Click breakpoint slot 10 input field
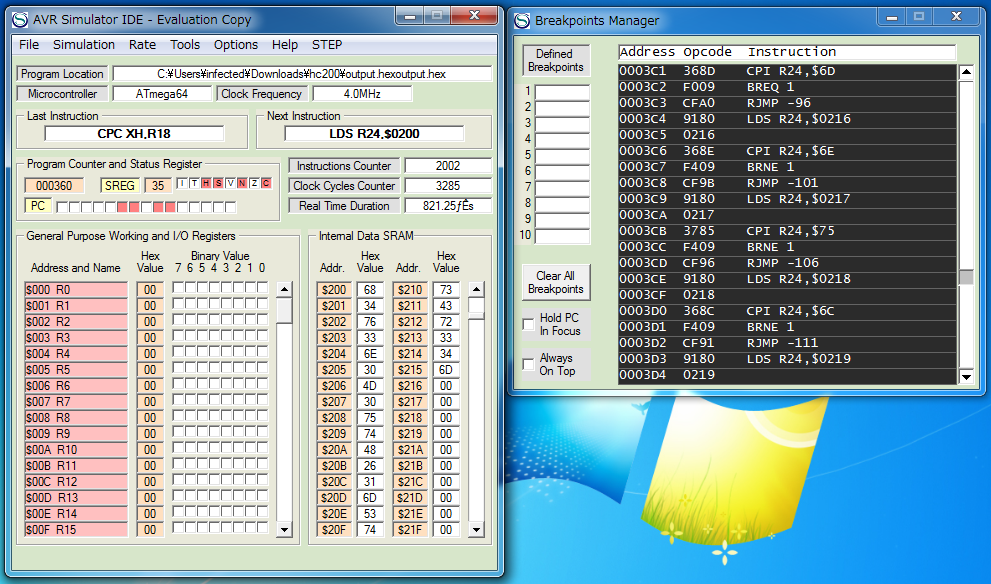The image size is (991, 584). [562, 235]
